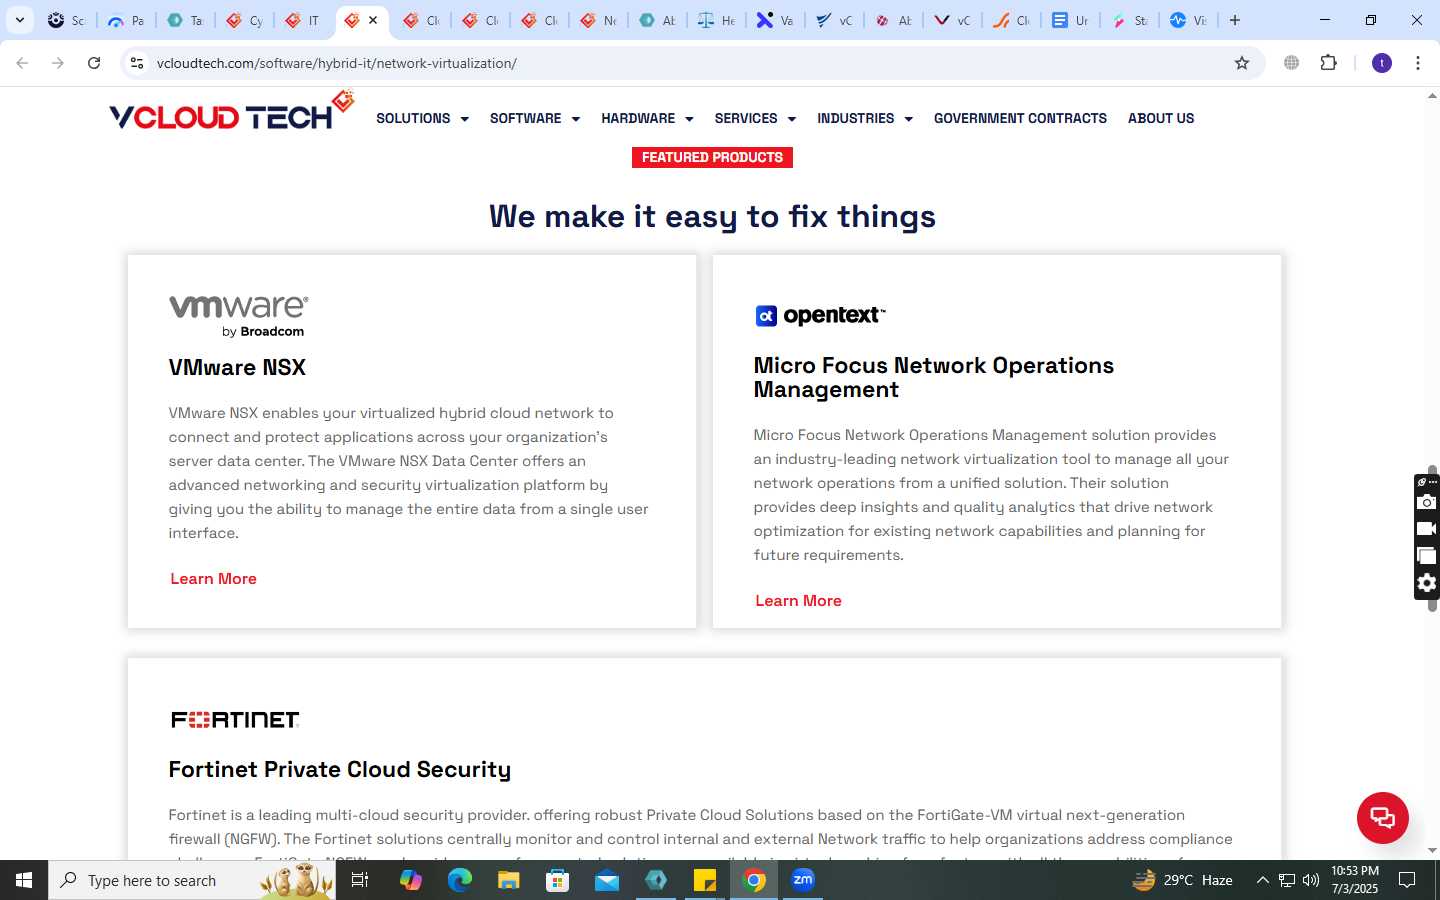Open the Chrome three-dot menu
Image resolution: width=1440 pixels, height=900 pixels.
1418,63
